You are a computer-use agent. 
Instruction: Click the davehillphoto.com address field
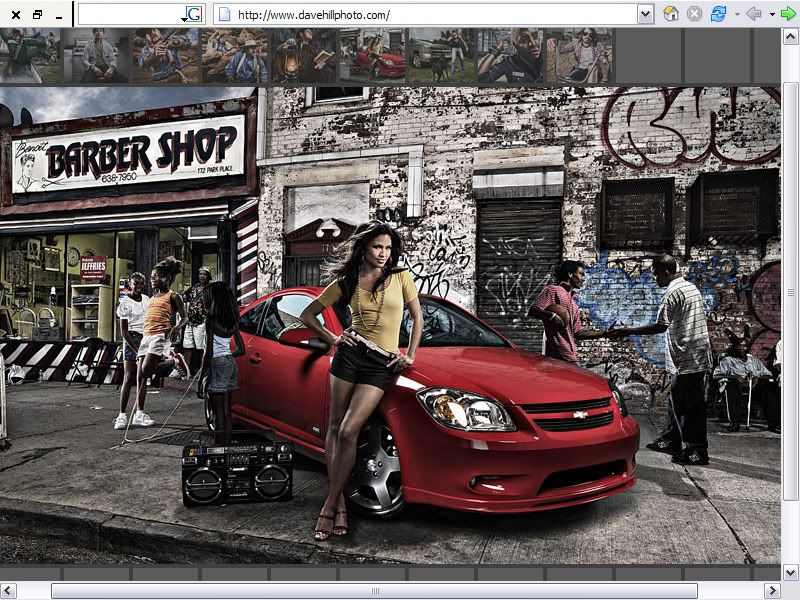[x=430, y=14]
